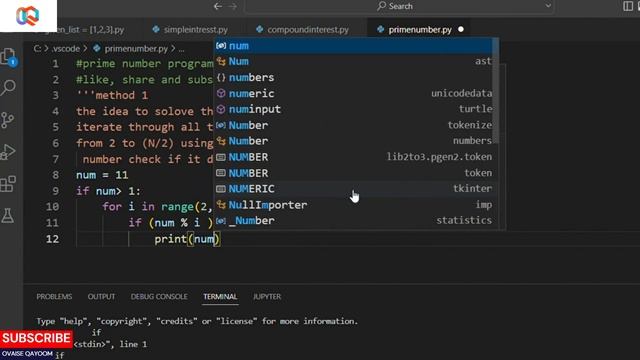Click the .vscode breadcrumb folder
Screen dimensions: 640x360
click(x=66, y=49)
